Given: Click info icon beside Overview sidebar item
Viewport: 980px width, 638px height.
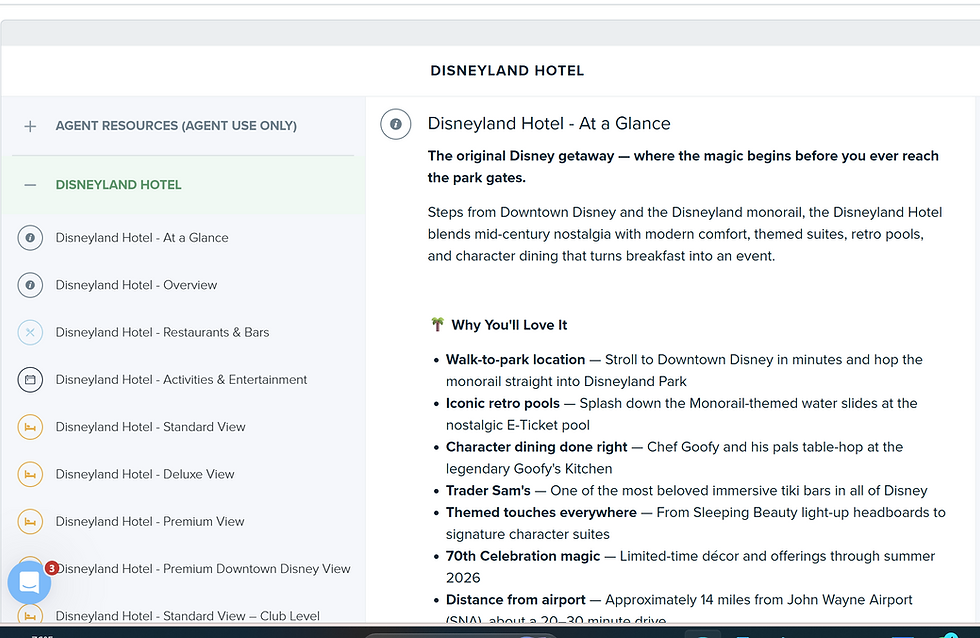Looking at the screenshot, I should [x=30, y=285].
